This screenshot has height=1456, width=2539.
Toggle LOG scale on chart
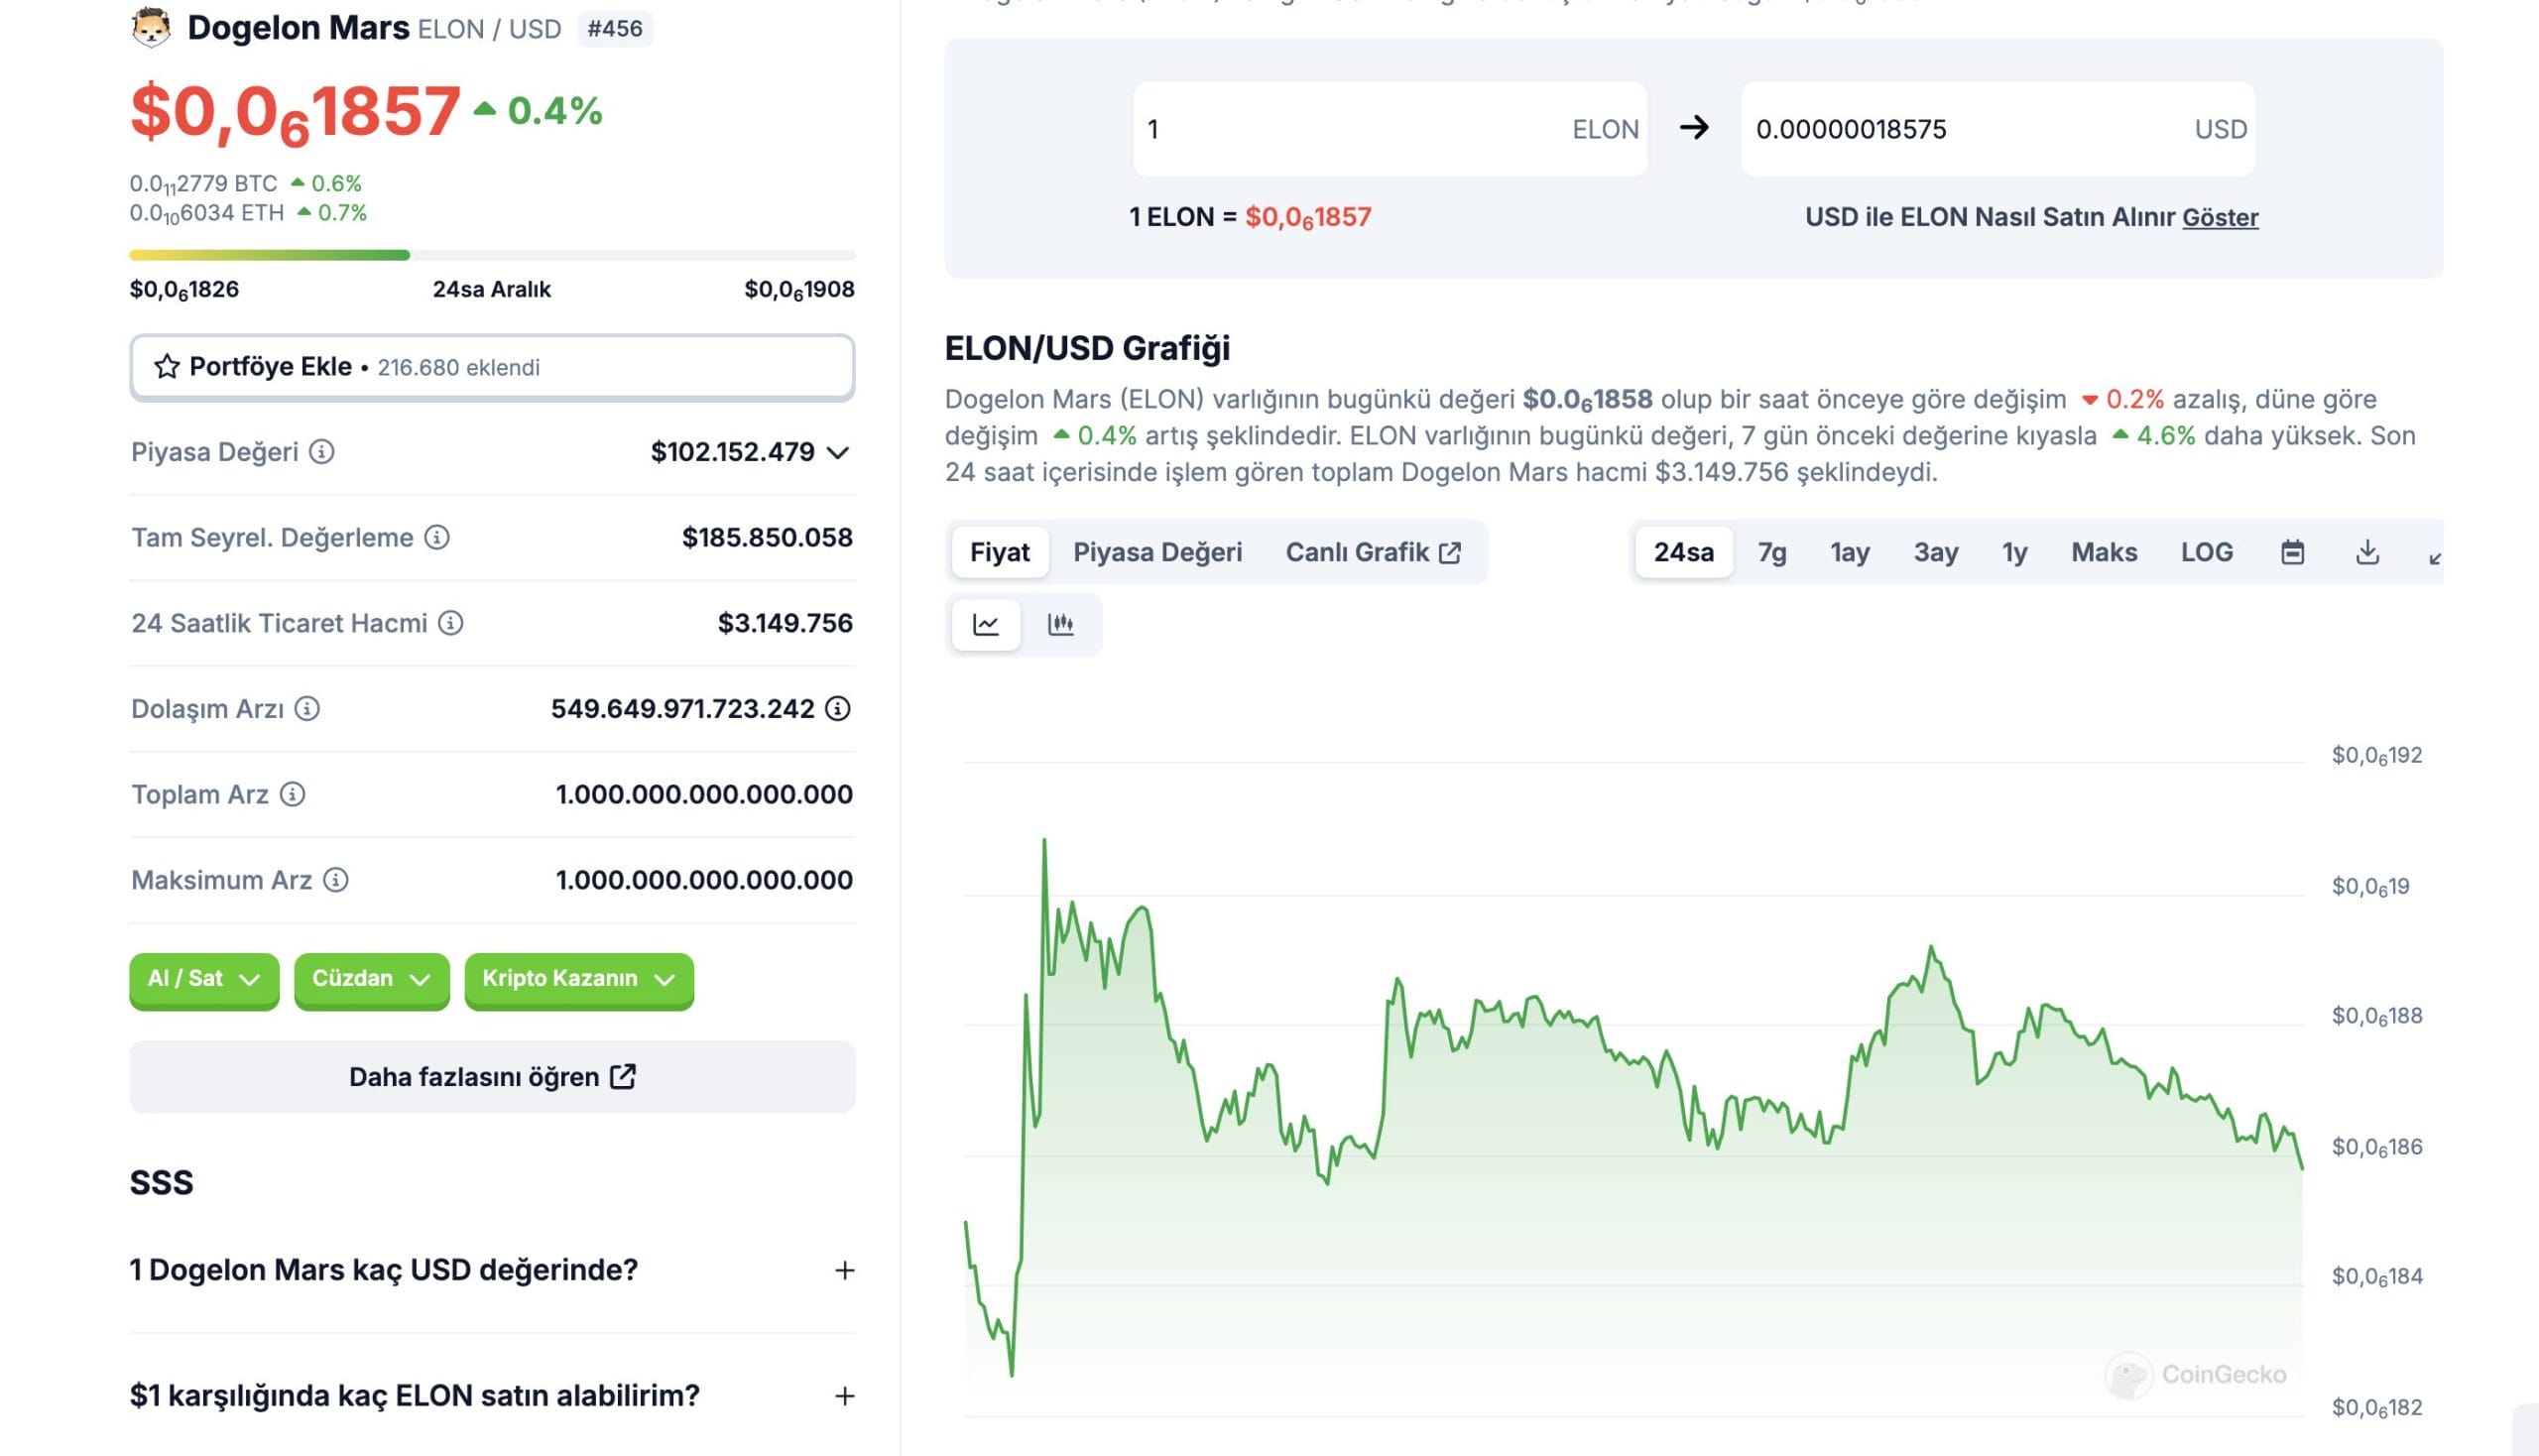2206,552
